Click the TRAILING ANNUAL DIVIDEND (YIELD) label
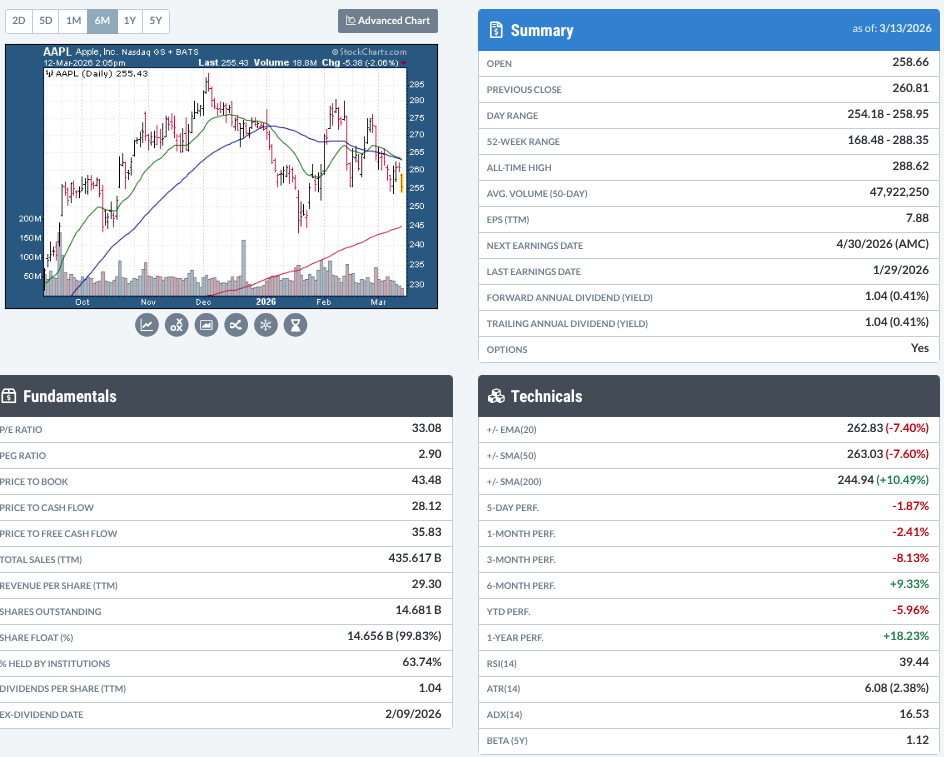 click(x=567, y=323)
